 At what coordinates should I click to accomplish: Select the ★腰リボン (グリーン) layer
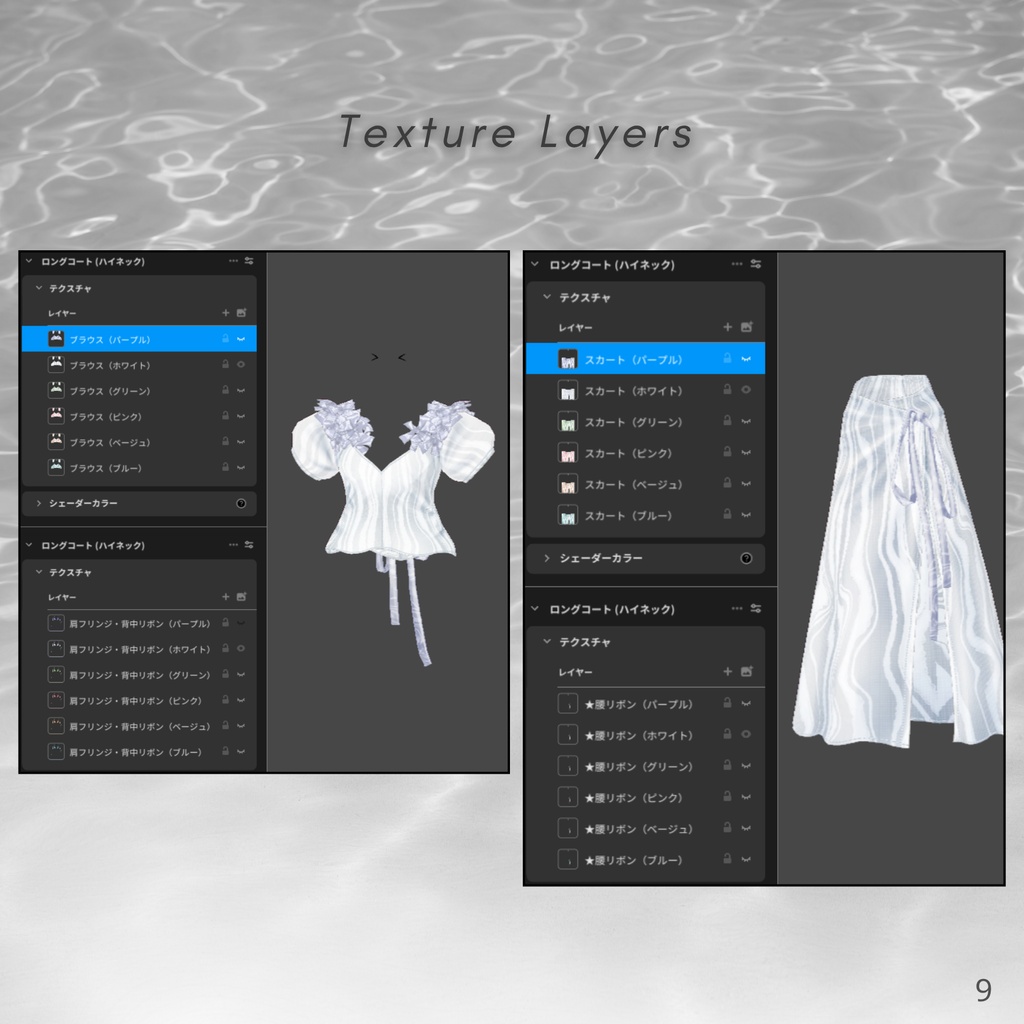[645, 766]
